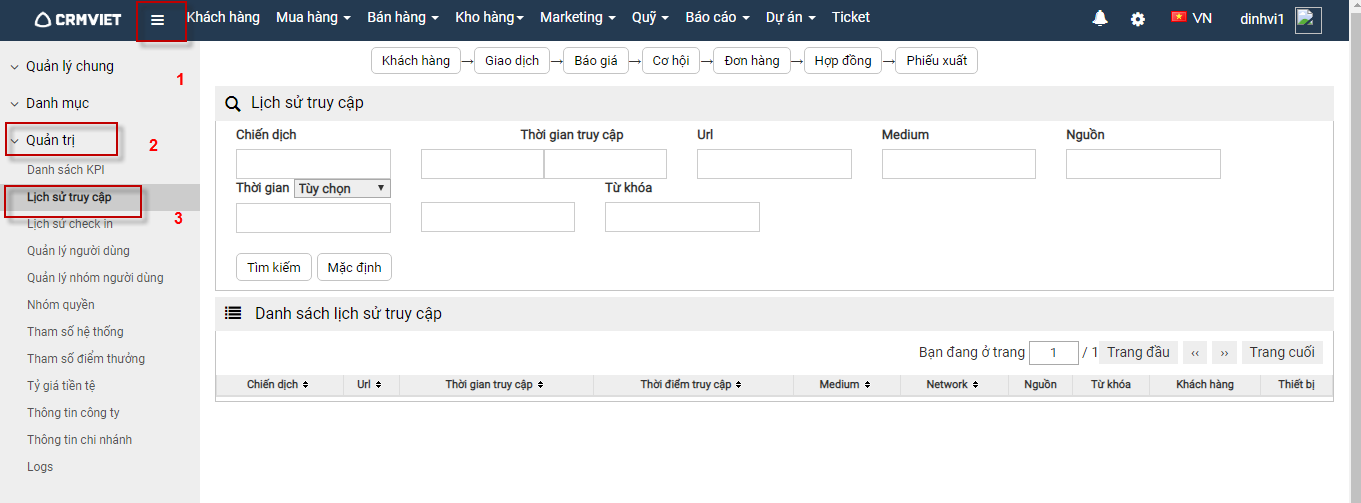Image resolution: width=1361 pixels, height=503 pixels.
Task: Open Quản lý người dùng in sidebar
Action: (x=78, y=251)
